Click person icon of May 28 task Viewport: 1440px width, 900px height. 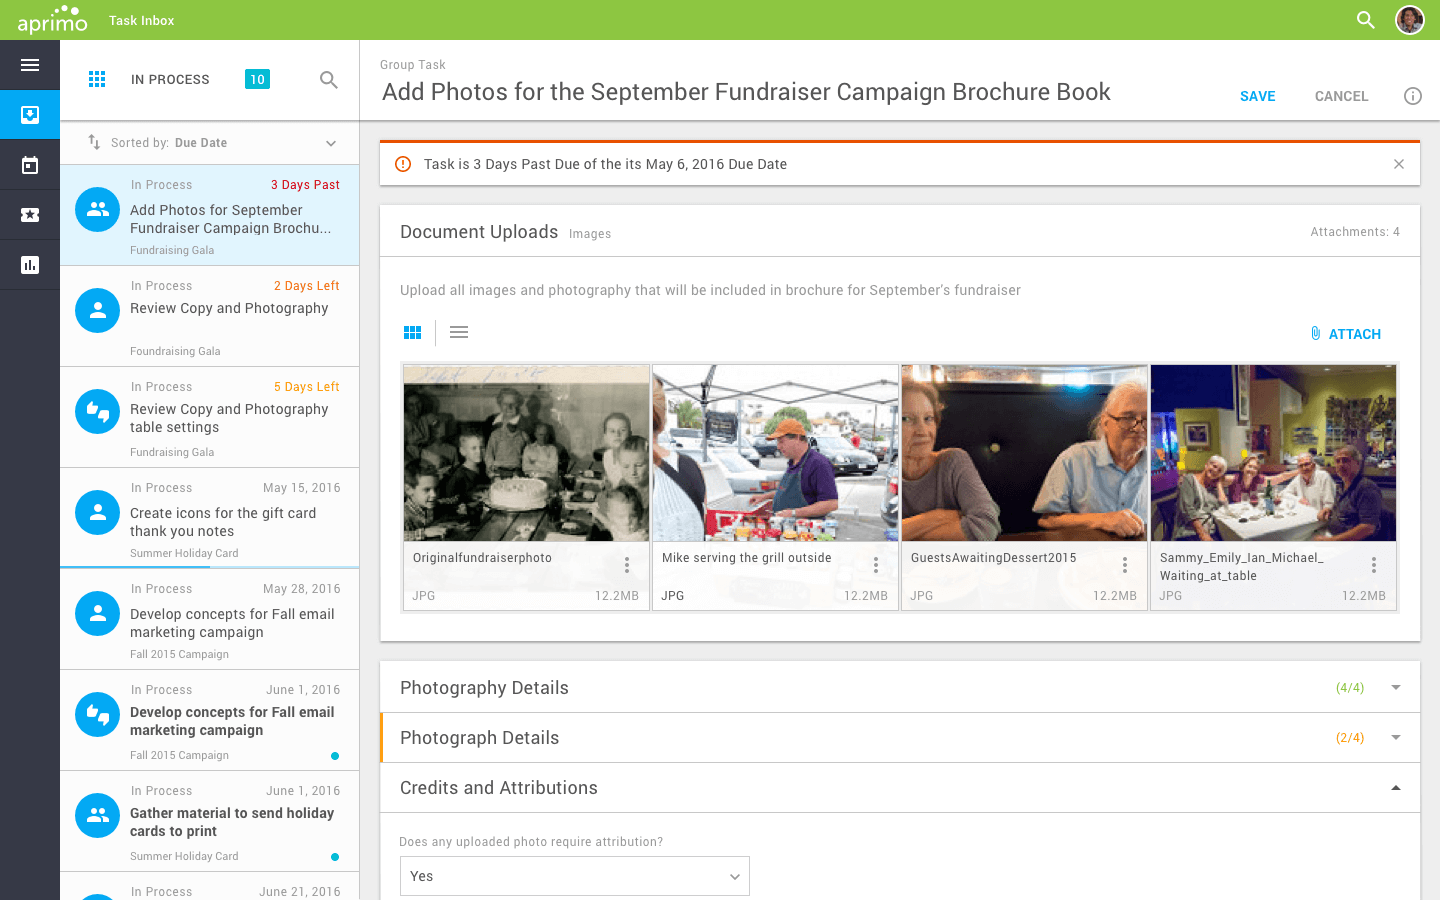pos(98,614)
